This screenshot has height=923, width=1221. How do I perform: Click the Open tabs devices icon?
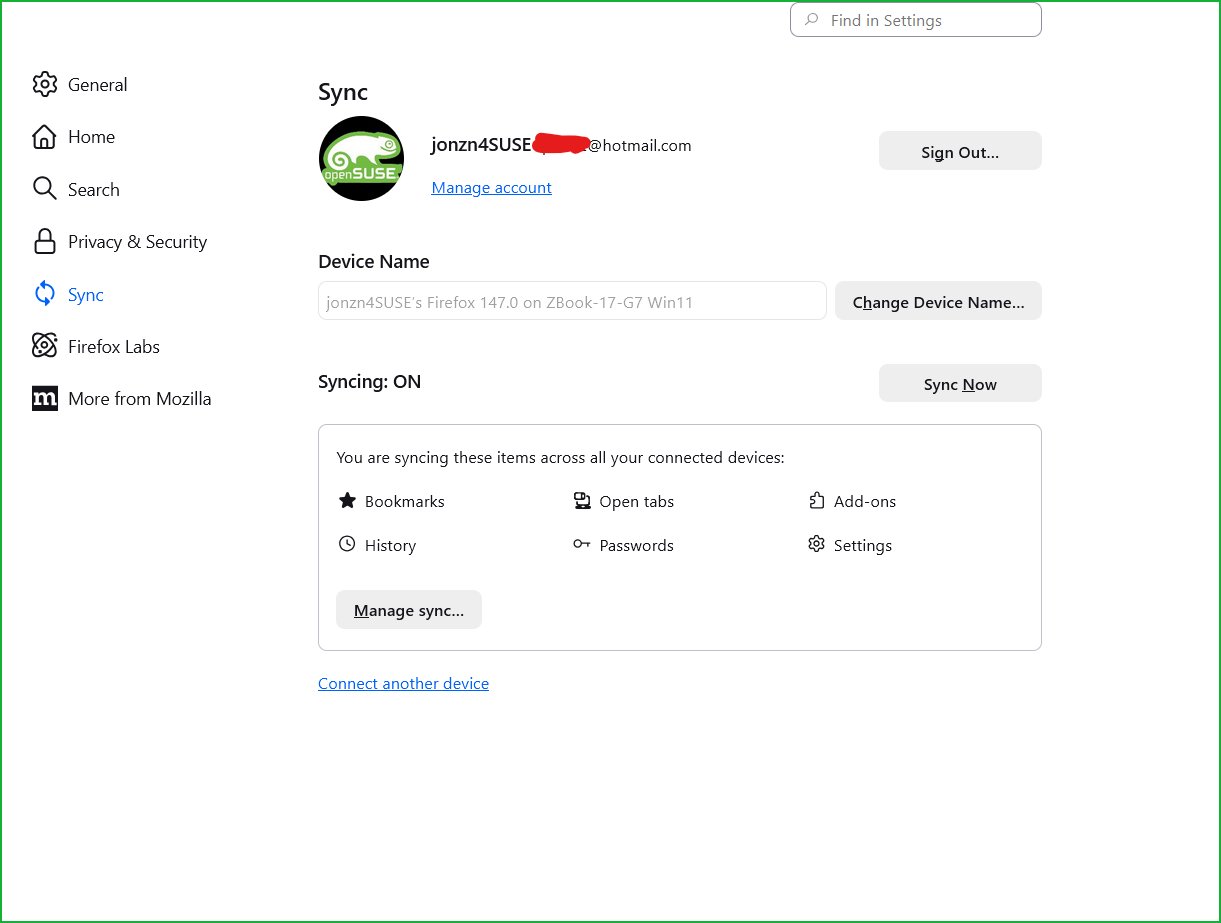582,501
